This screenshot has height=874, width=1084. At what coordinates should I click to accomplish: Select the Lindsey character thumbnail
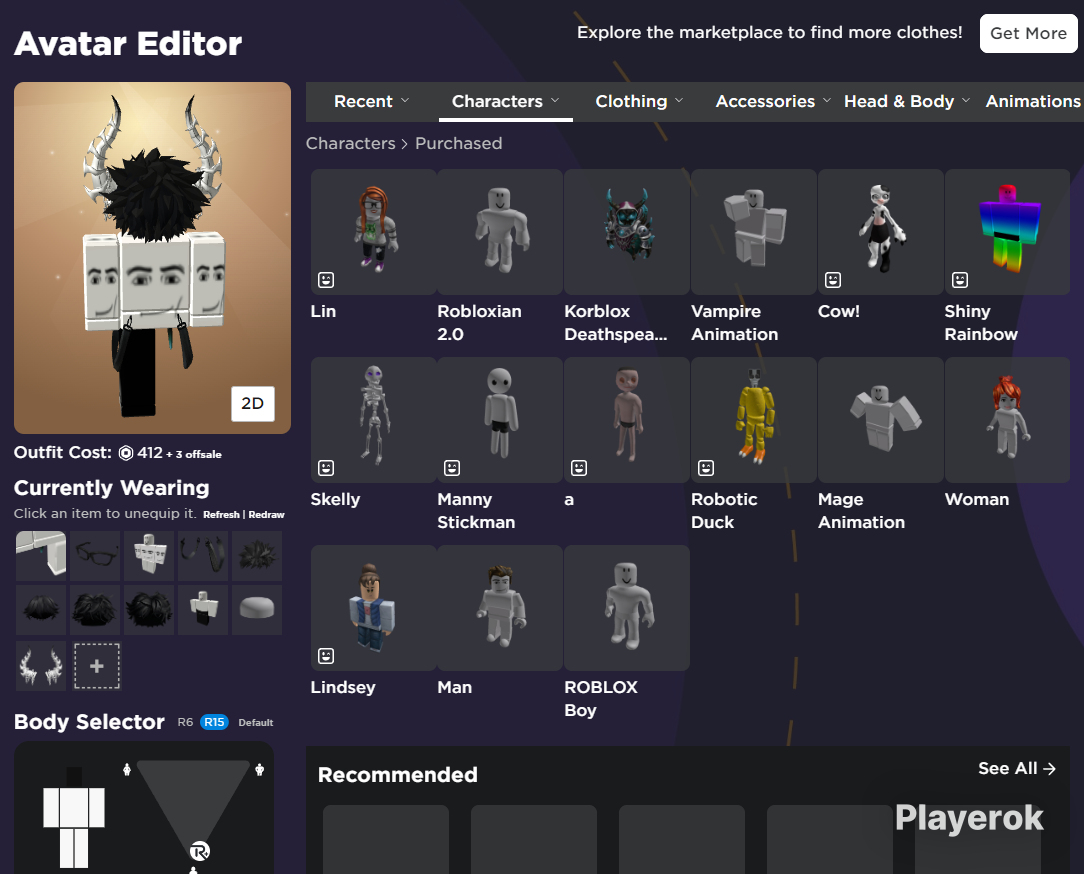pyautogui.click(x=373, y=608)
